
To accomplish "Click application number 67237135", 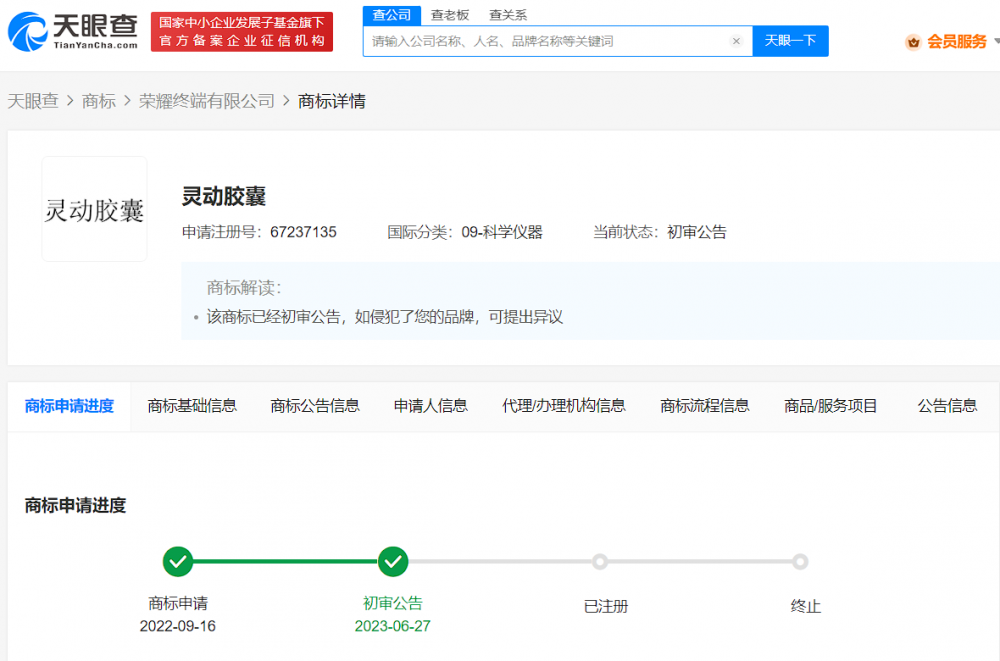I will click(303, 232).
